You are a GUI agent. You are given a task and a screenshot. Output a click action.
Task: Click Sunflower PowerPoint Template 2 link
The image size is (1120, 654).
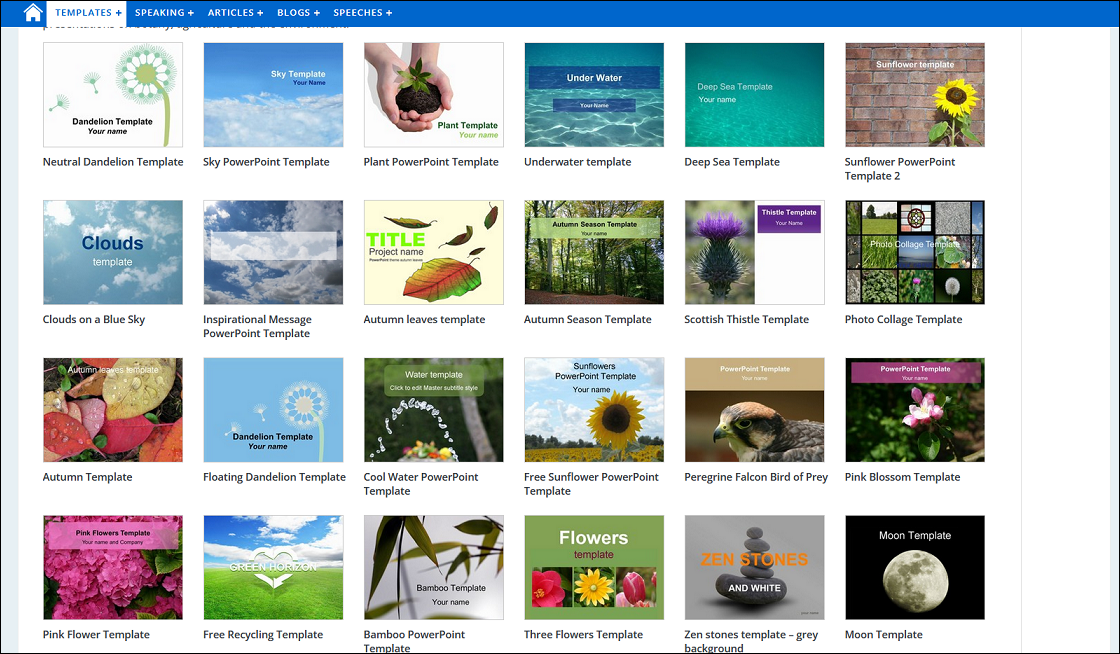coord(900,169)
